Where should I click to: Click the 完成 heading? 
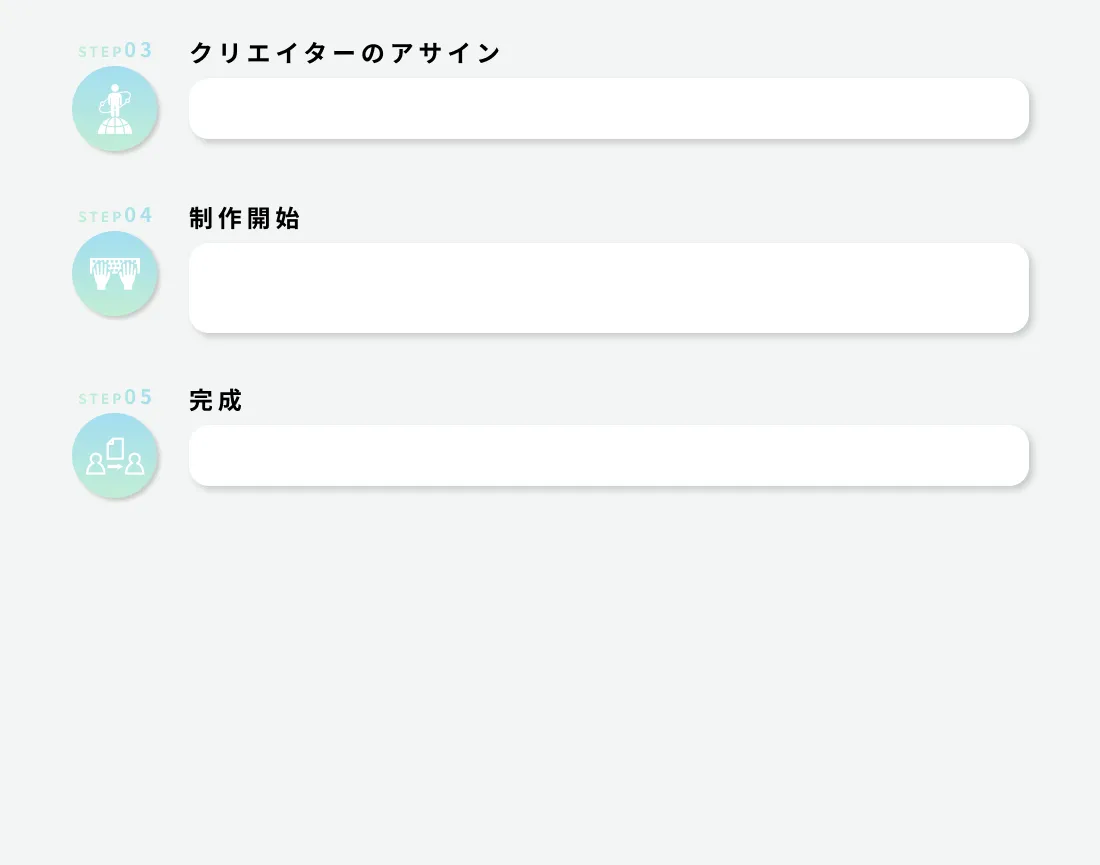[x=216, y=401]
